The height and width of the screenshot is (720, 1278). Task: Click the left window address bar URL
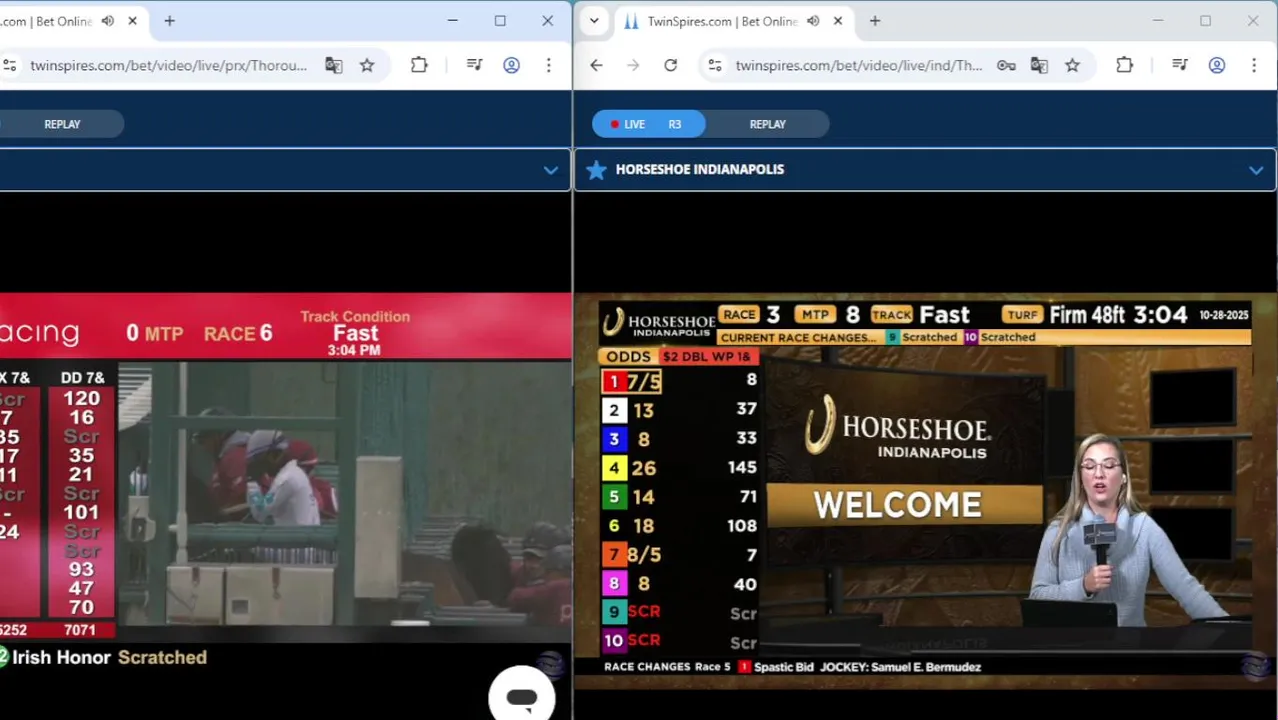pyautogui.click(x=168, y=65)
